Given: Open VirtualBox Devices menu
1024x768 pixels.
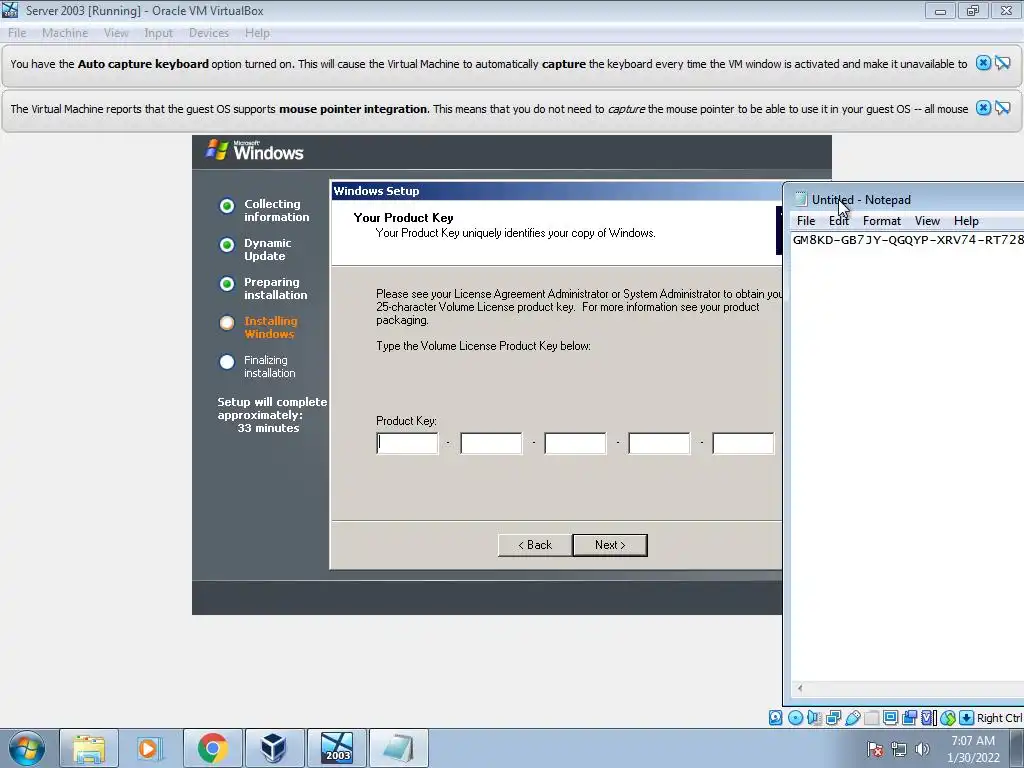Looking at the screenshot, I should point(209,33).
